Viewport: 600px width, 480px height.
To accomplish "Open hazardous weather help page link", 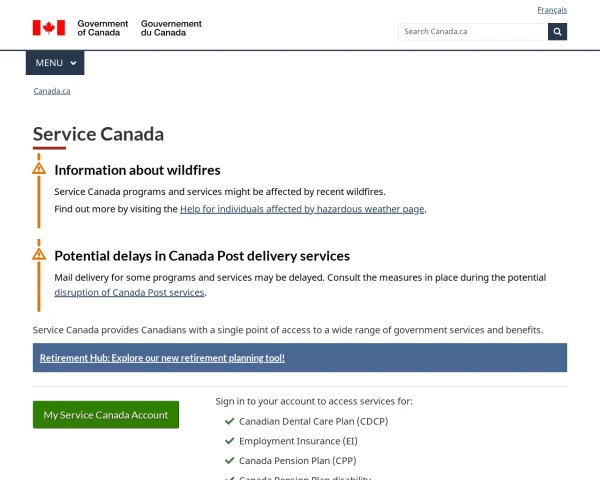I will click(x=302, y=209).
